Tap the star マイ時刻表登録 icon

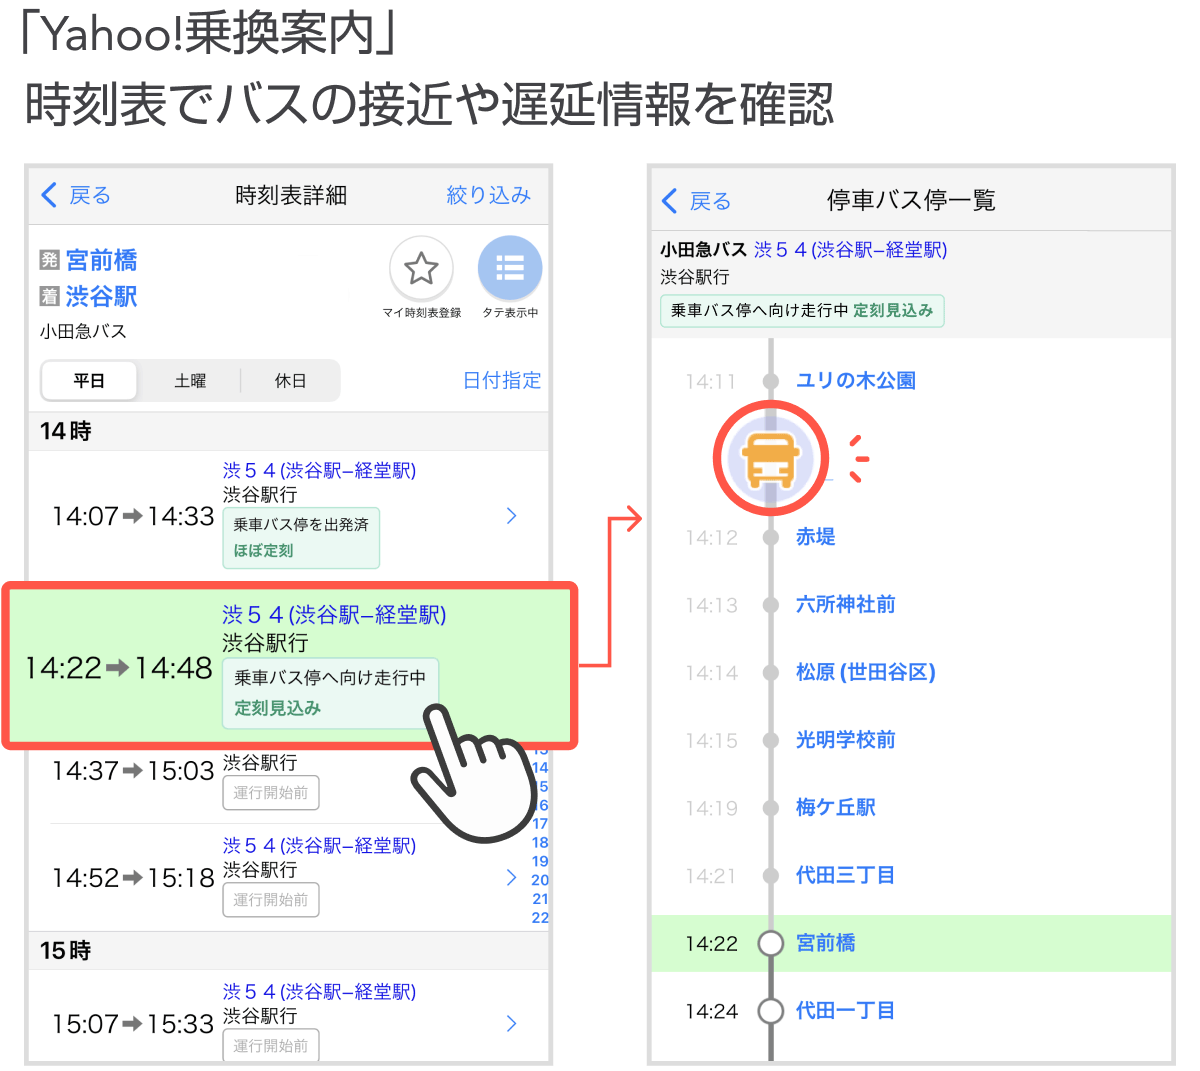[x=421, y=269]
